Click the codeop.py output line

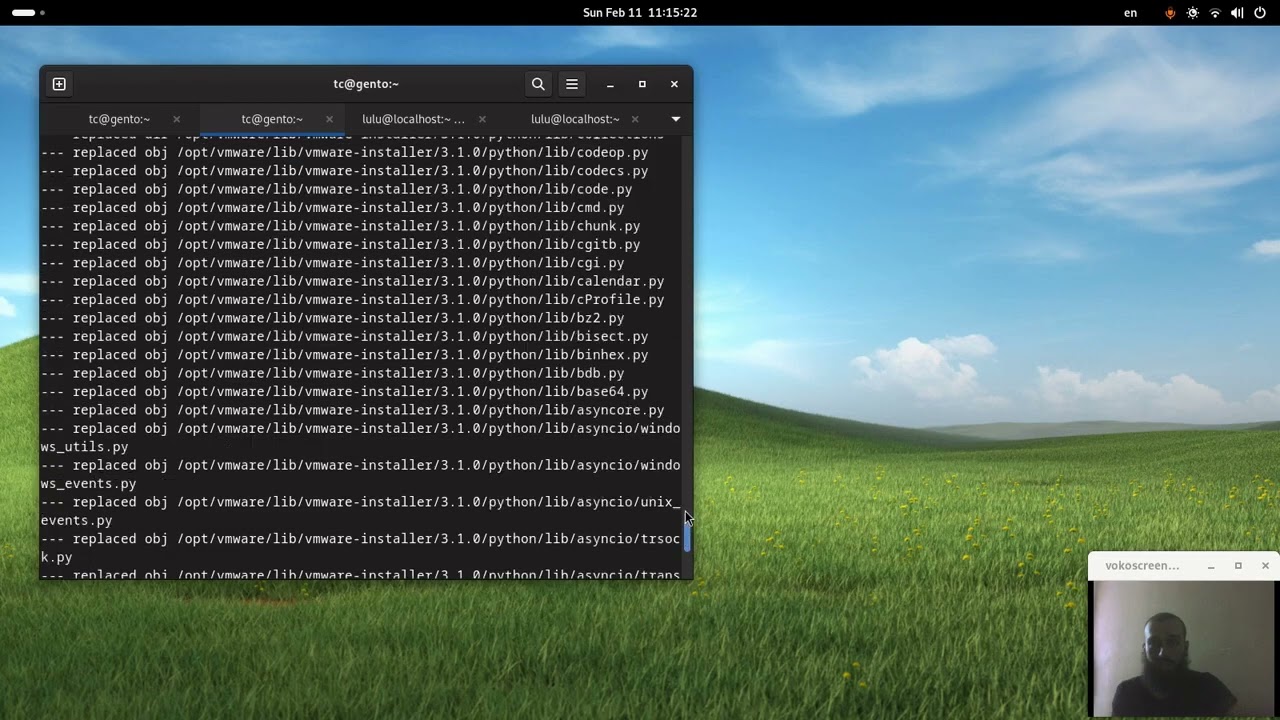345,153
